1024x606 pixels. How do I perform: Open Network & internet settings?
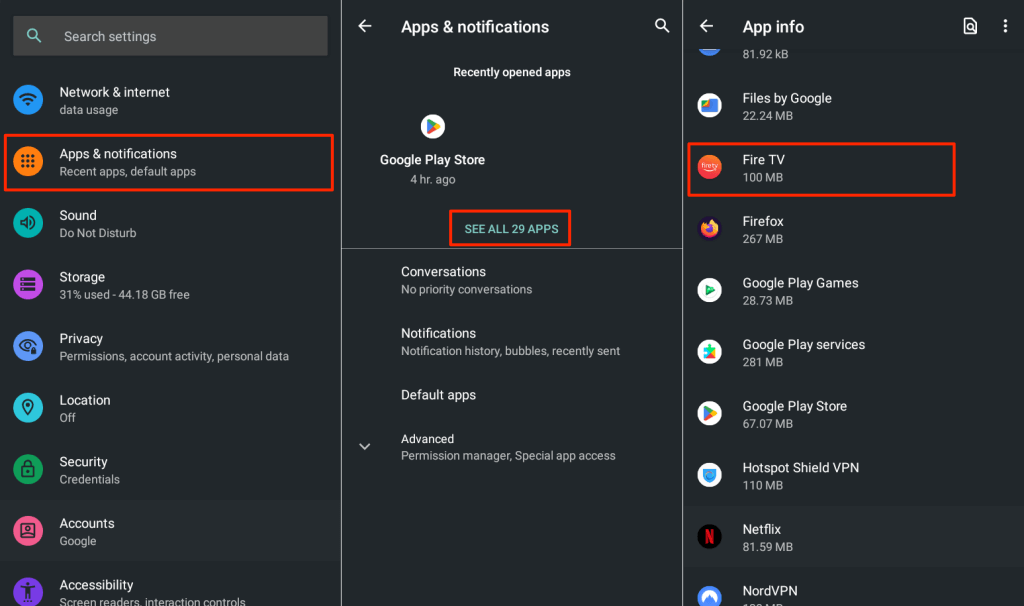(114, 100)
